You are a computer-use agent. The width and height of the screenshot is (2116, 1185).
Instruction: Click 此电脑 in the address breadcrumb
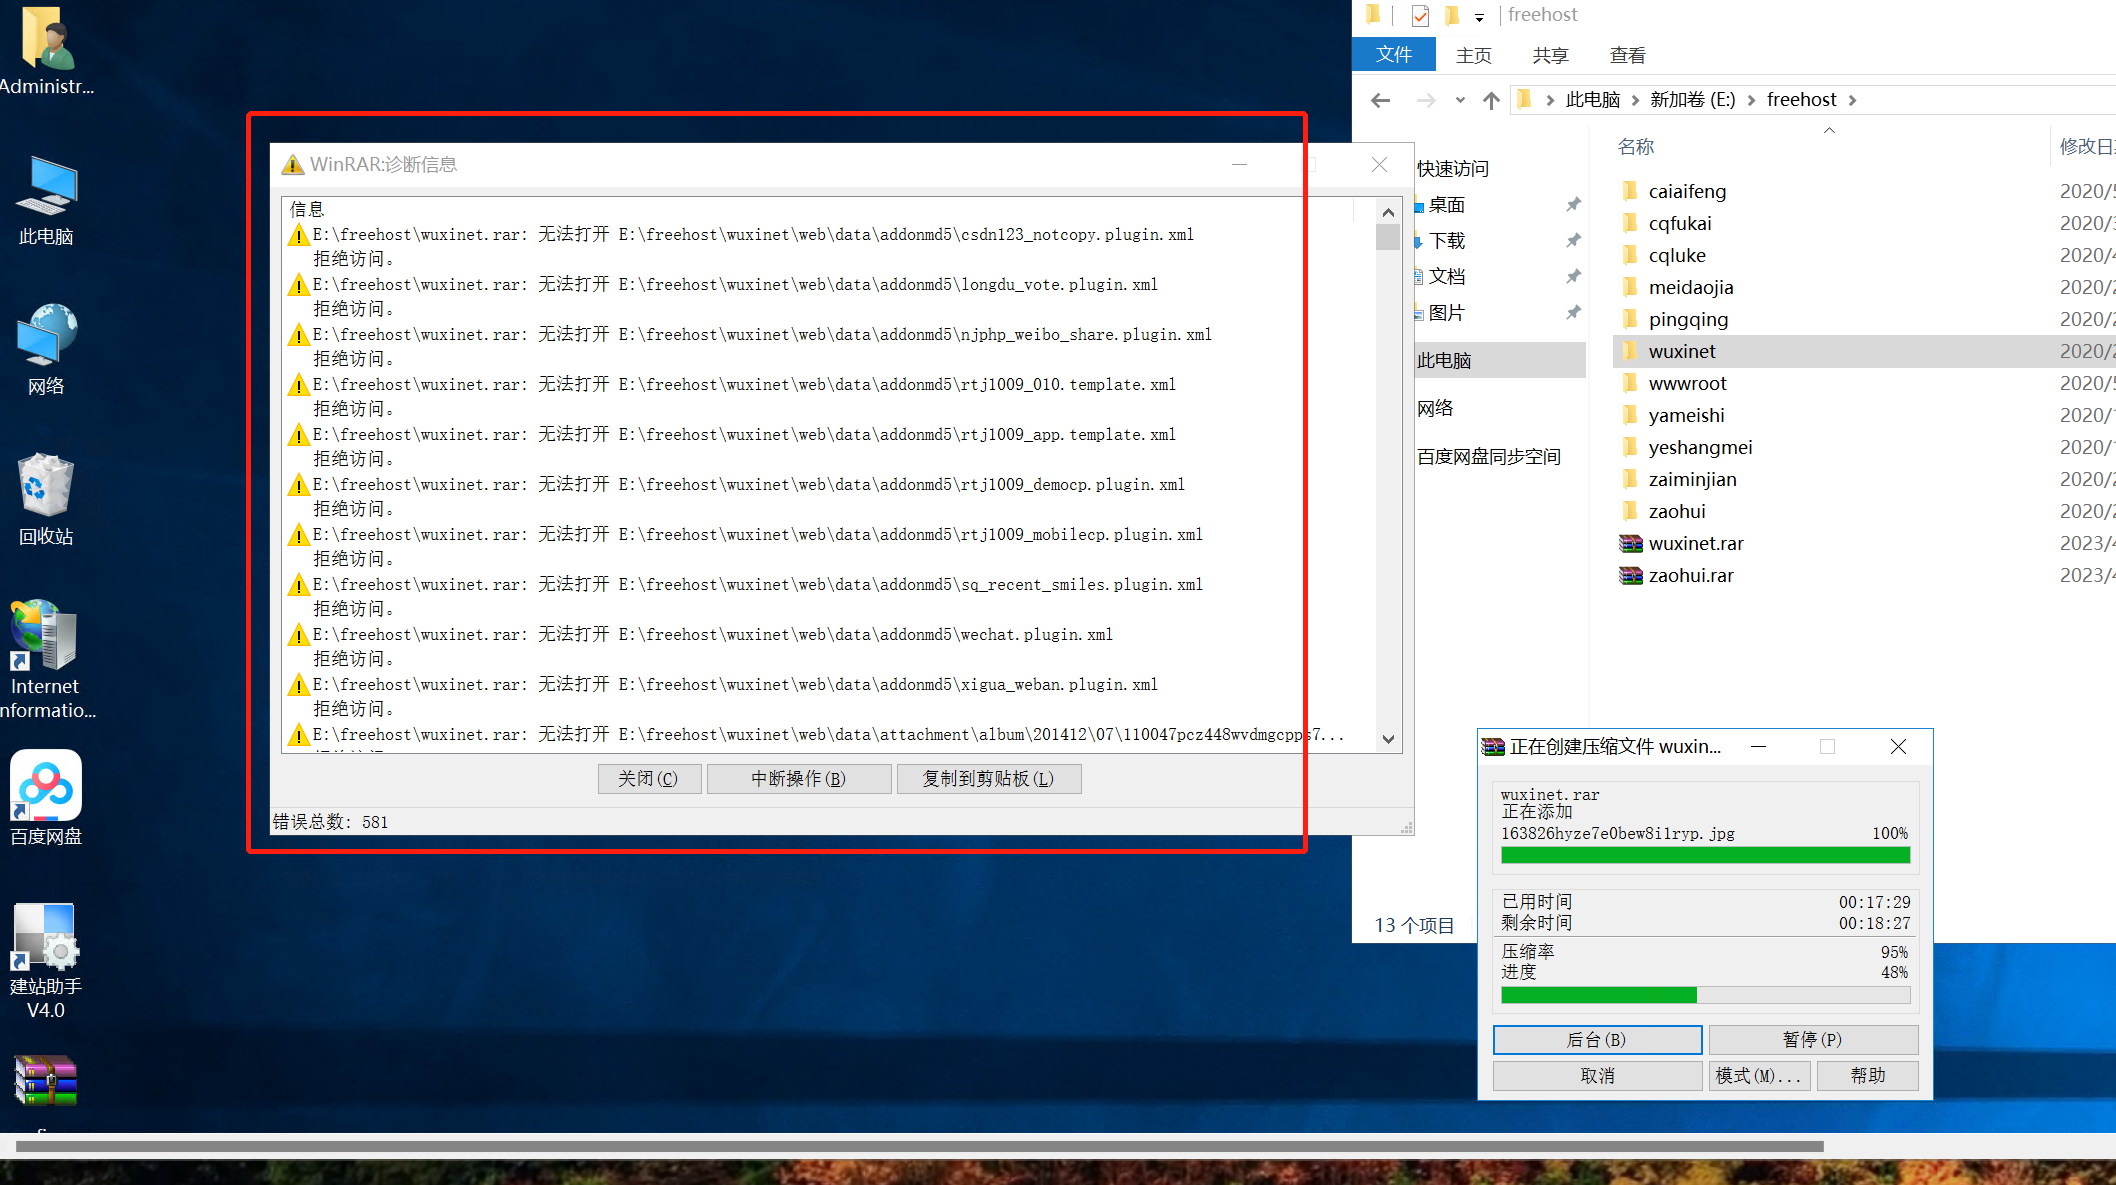coord(1593,100)
